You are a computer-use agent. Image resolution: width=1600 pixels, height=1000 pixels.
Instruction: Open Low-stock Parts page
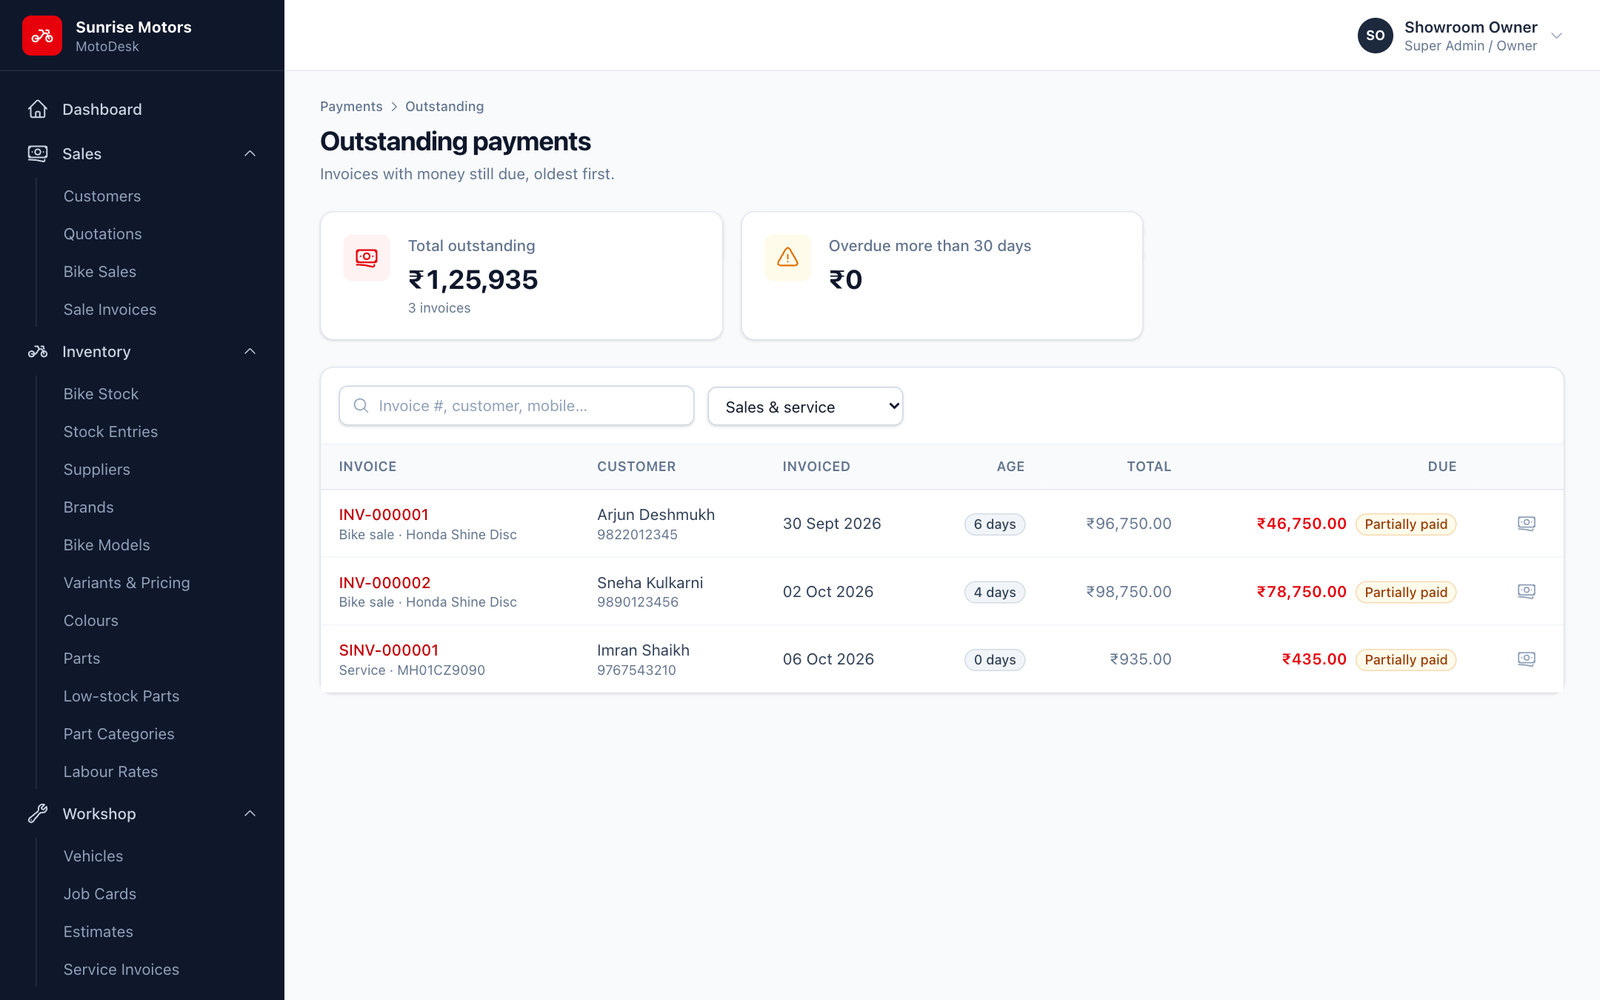pyautogui.click(x=121, y=696)
